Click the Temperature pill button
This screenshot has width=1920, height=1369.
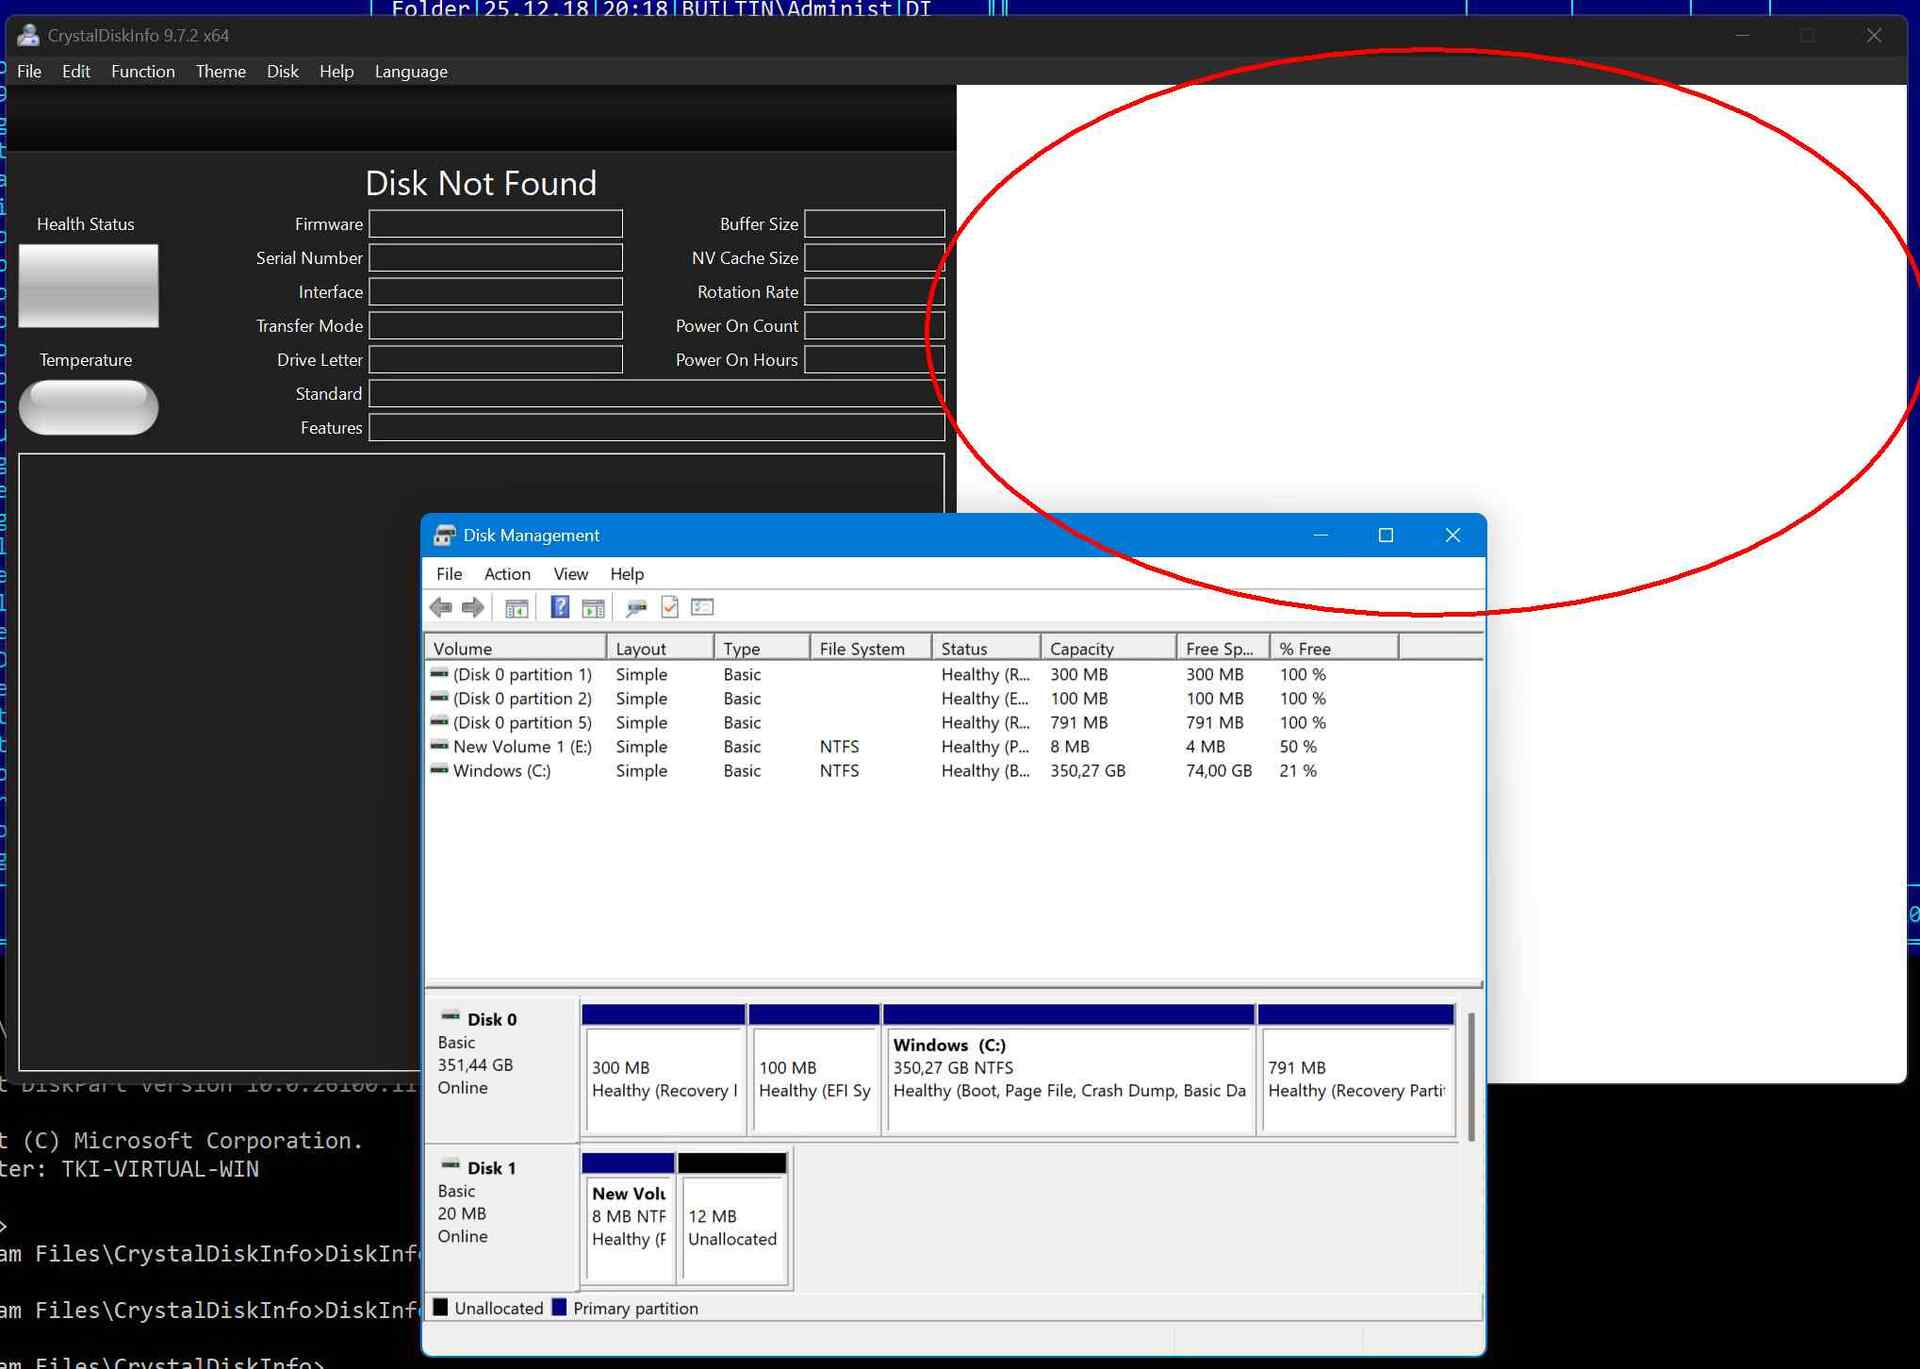88,407
